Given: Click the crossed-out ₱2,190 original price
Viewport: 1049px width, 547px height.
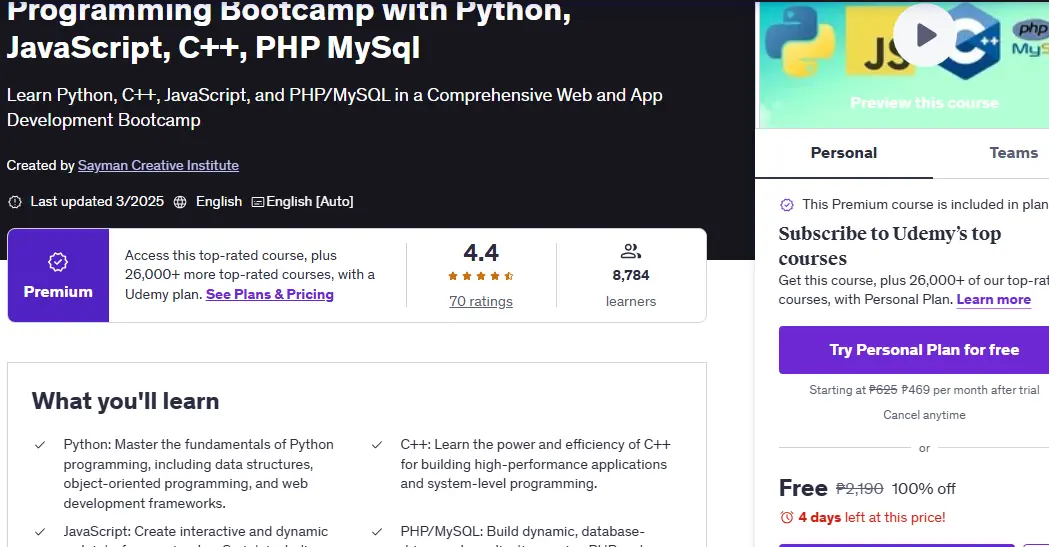Looking at the screenshot, I should pos(860,489).
